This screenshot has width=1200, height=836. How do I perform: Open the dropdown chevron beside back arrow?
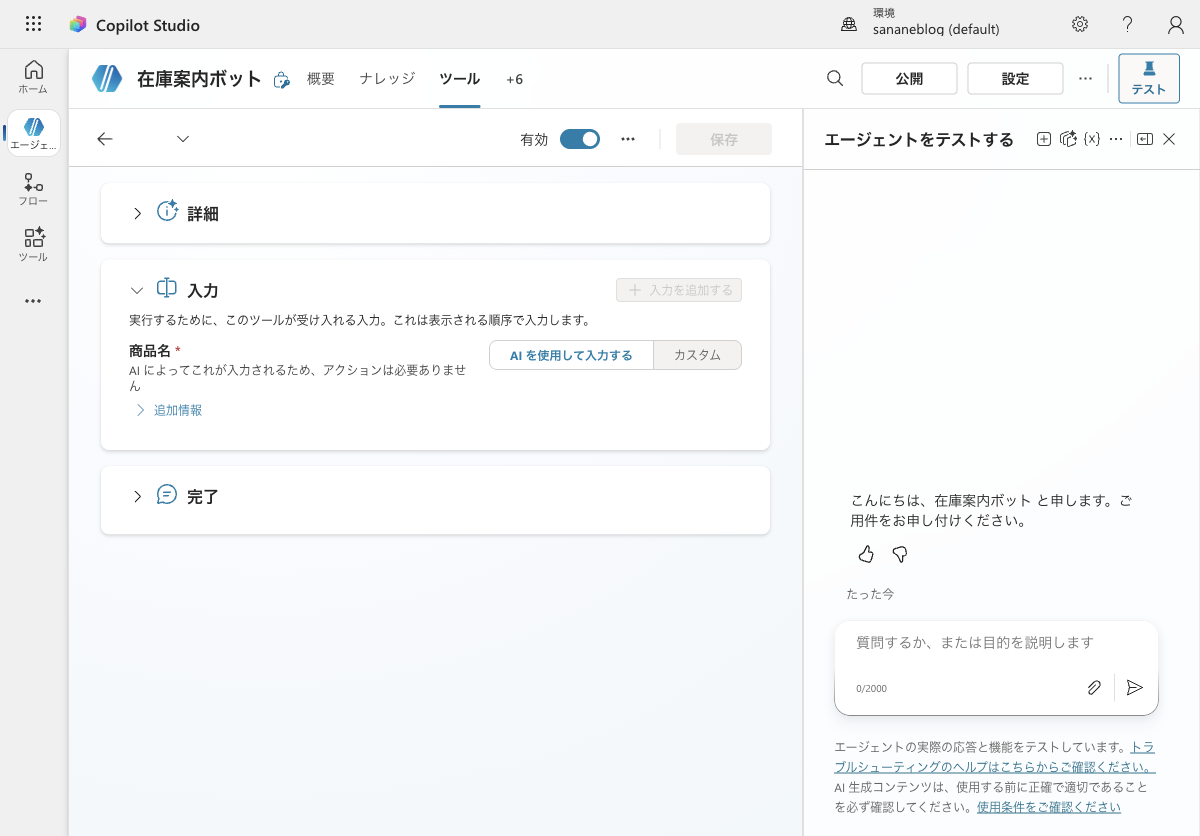pos(183,139)
